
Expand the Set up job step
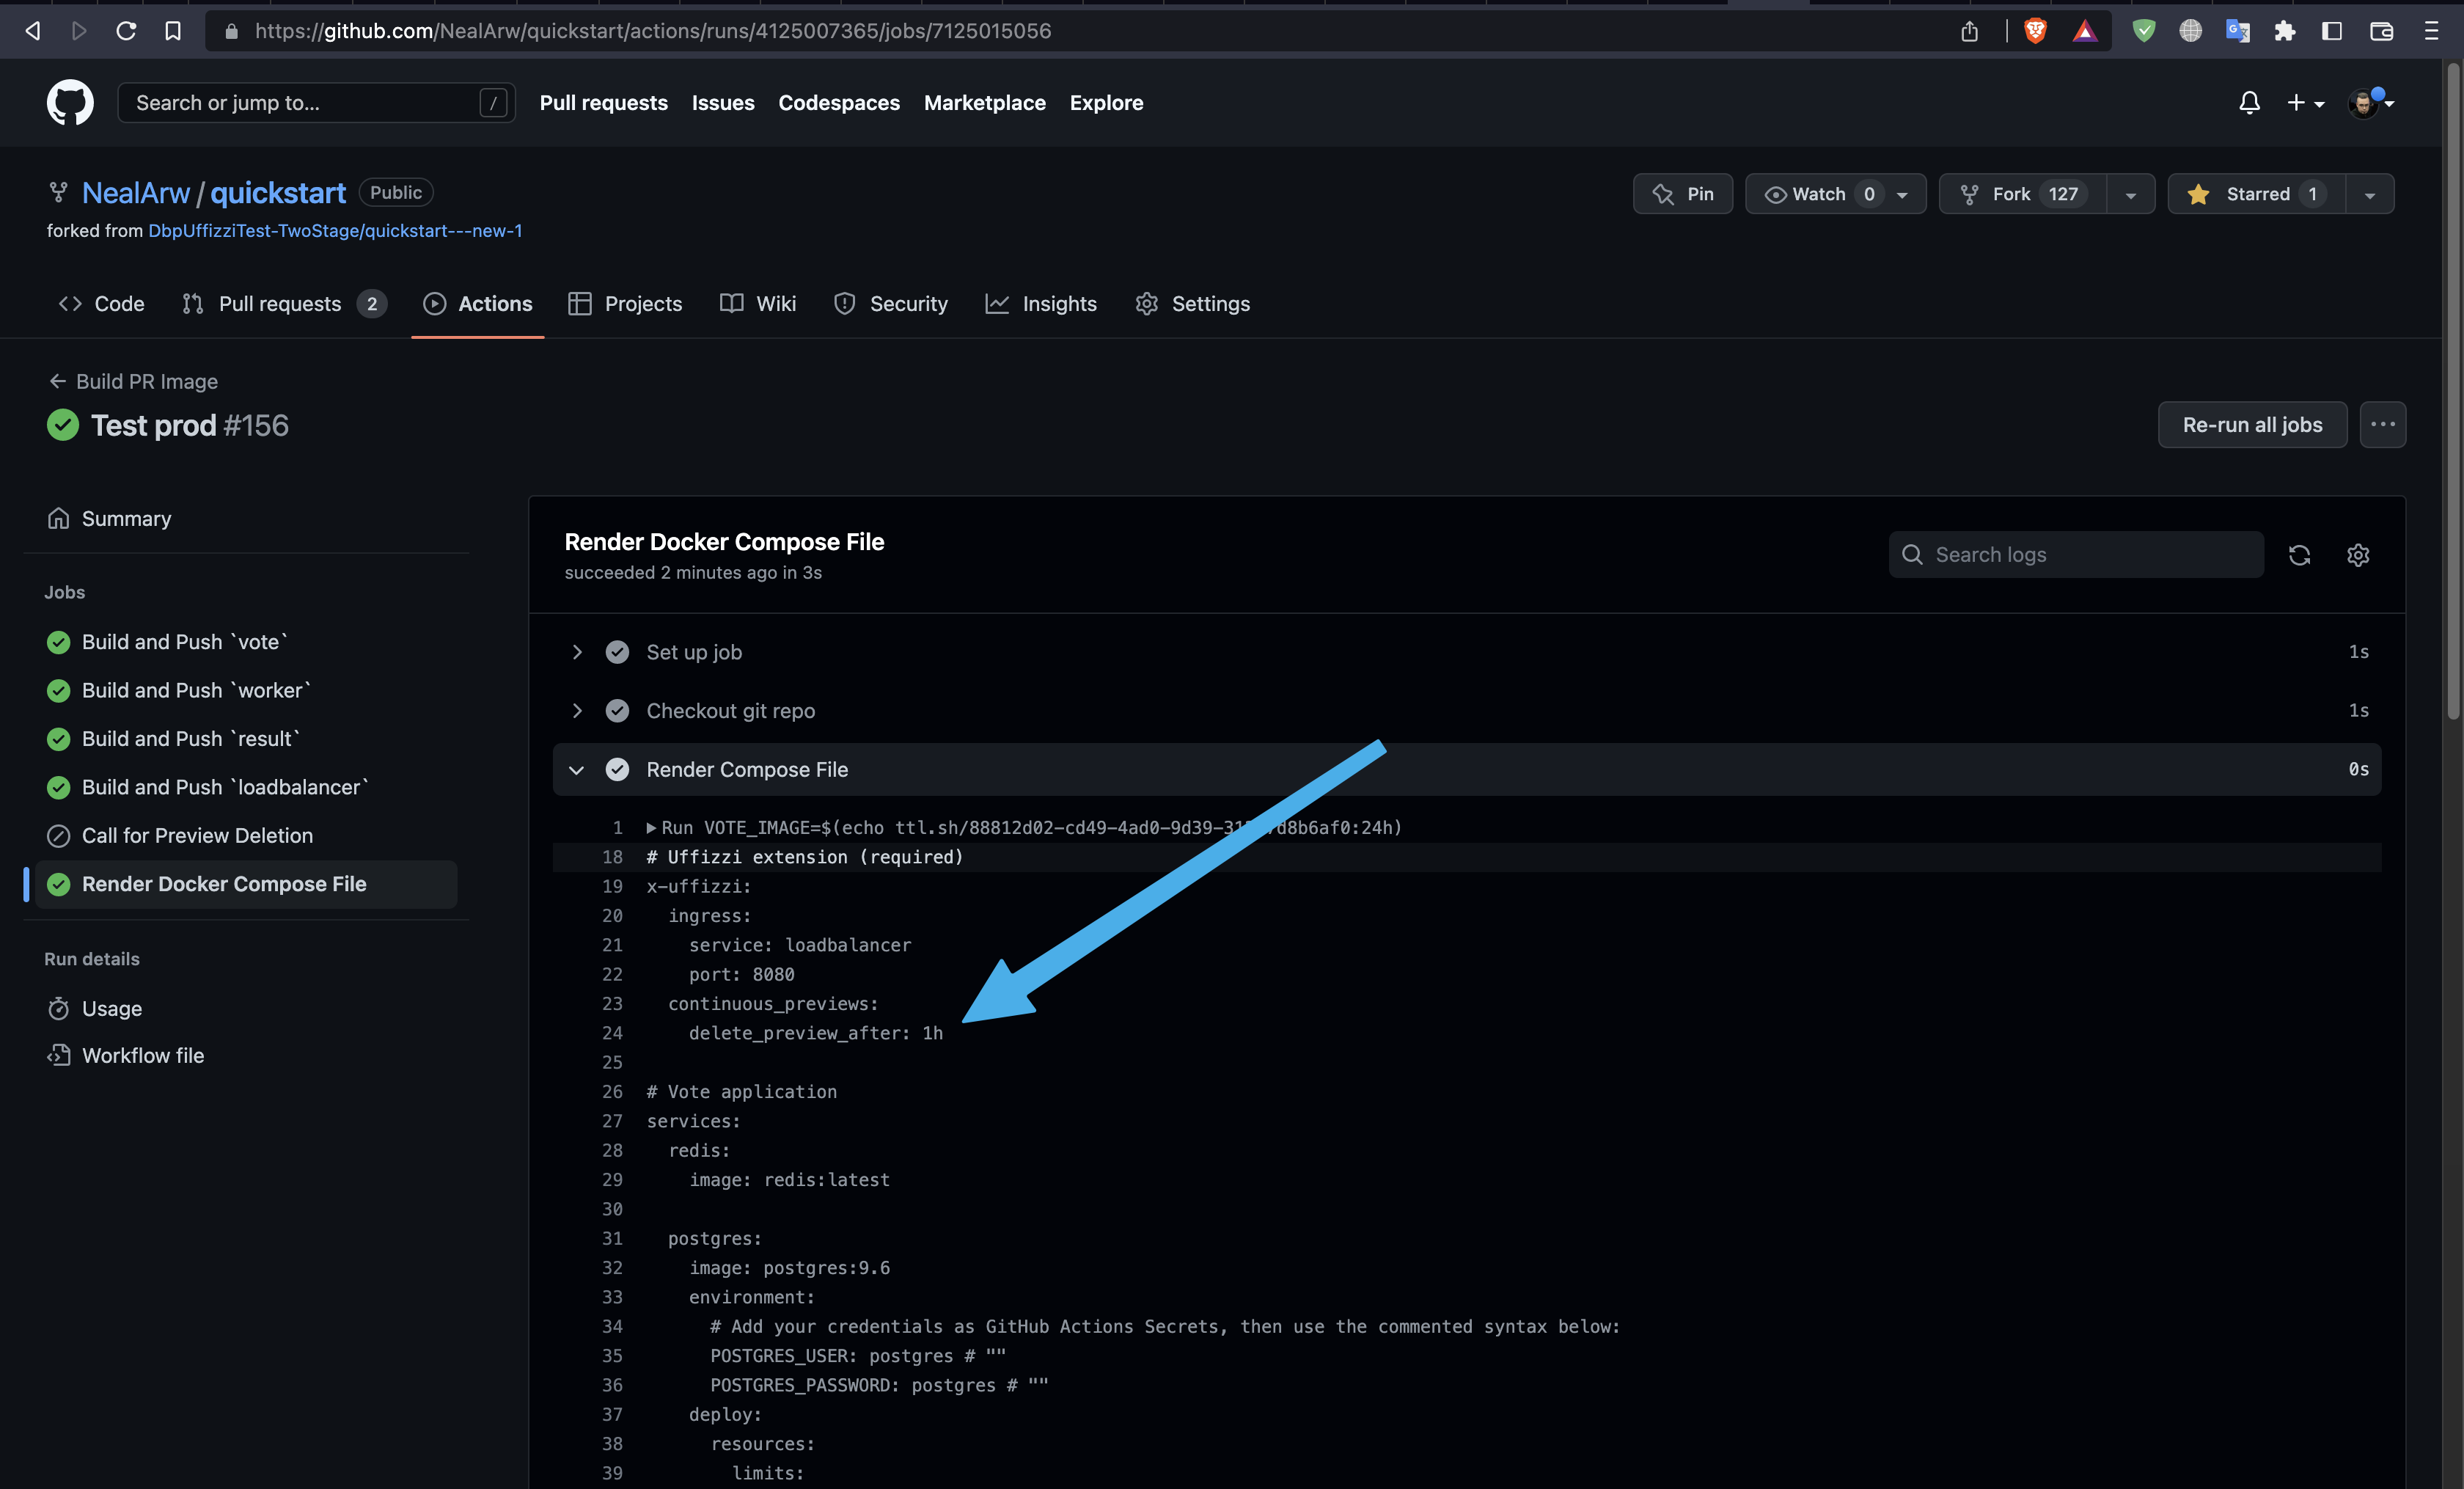click(x=577, y=651)
